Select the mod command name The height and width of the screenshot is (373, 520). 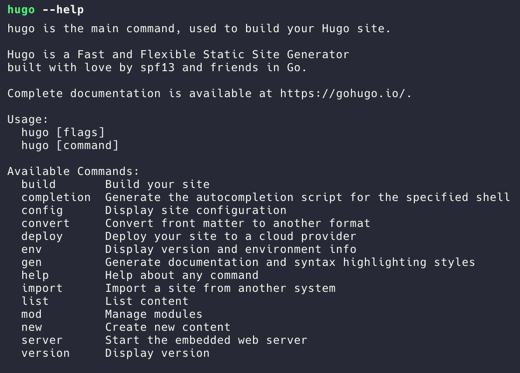coord(32,314)
